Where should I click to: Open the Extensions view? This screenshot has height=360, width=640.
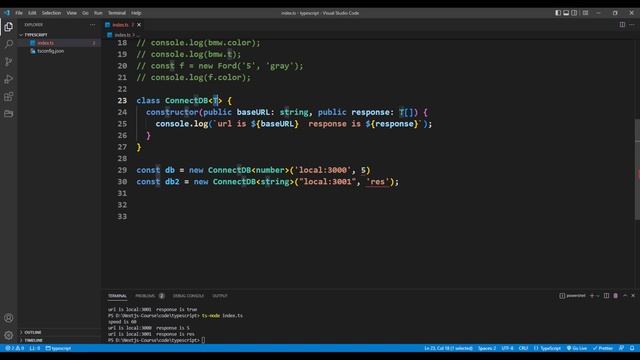point(9,96)
